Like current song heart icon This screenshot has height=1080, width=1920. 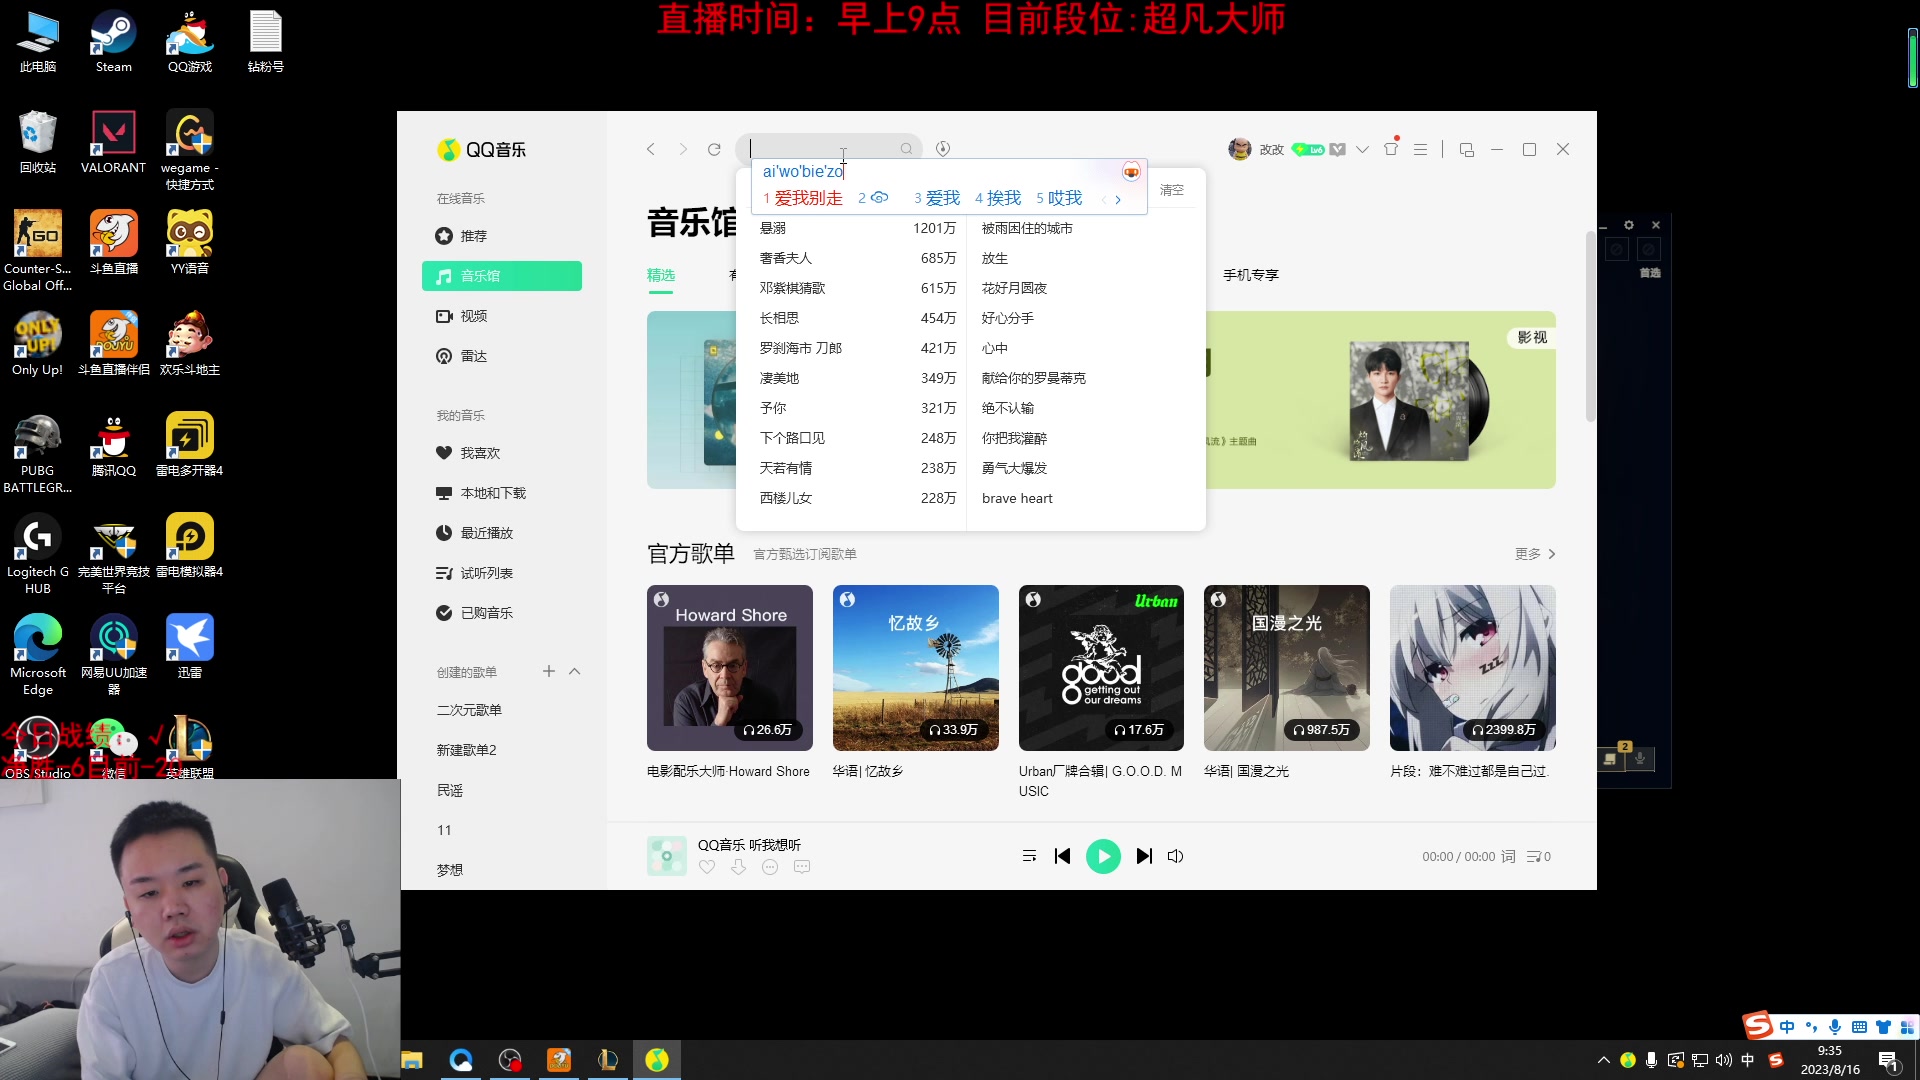click(x=707, y=867)
